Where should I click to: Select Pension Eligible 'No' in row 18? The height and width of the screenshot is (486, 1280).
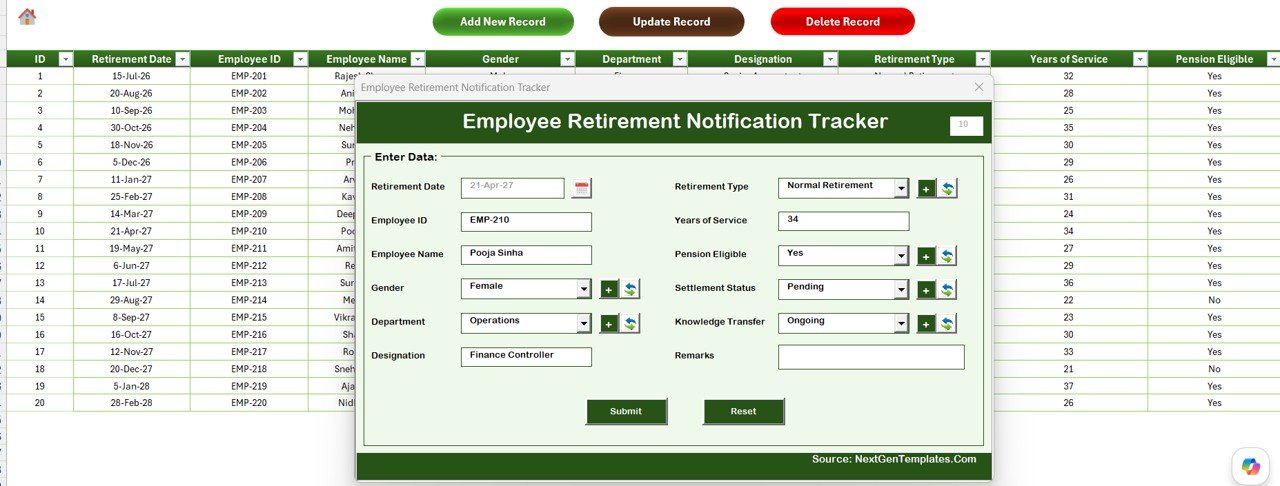click(x=1214, y=369)
